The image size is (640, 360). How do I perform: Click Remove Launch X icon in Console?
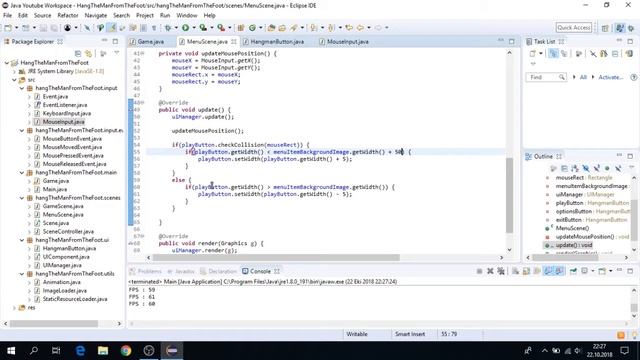[490, 271]
